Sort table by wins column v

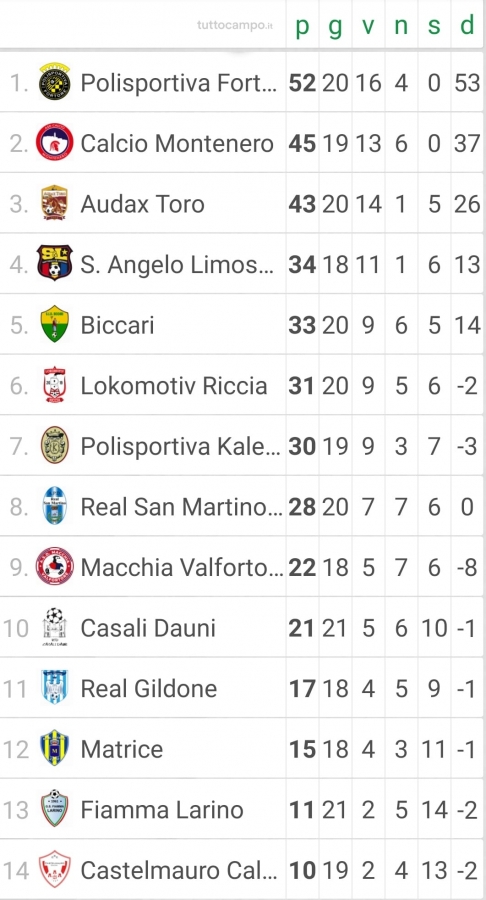[x=368, y=26]
